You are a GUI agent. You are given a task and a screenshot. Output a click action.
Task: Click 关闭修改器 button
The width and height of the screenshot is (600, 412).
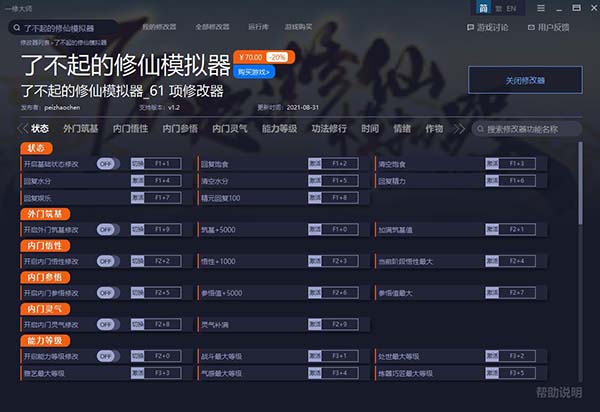(x=525, y=80)
